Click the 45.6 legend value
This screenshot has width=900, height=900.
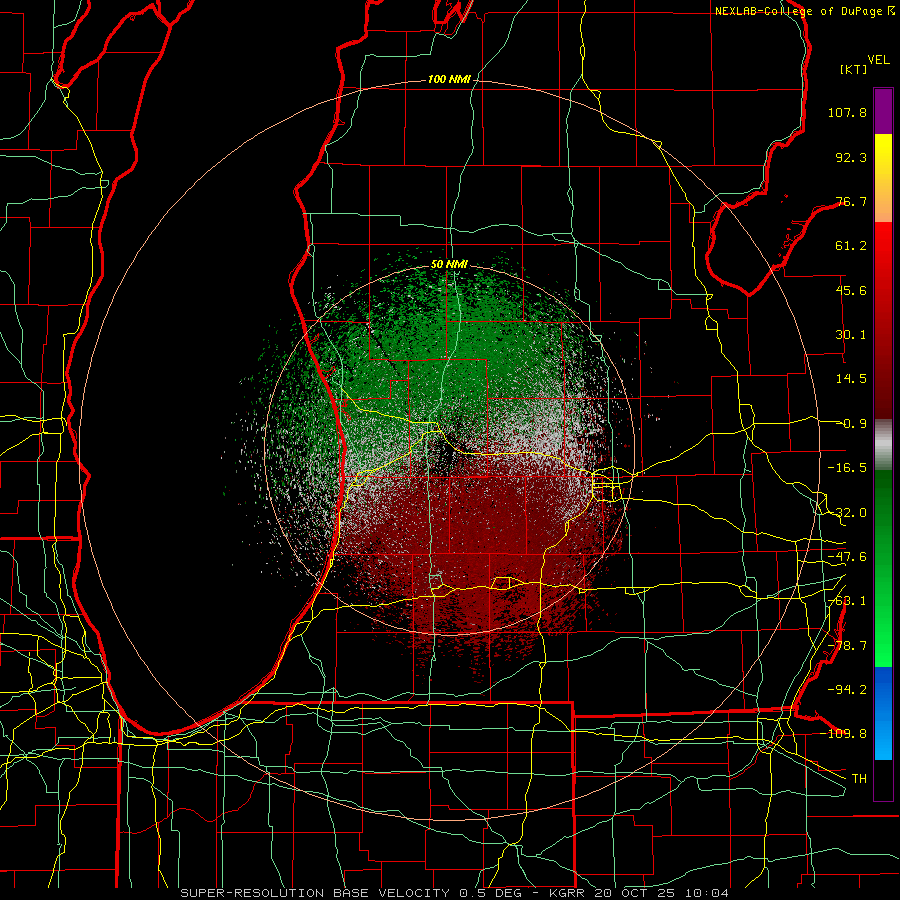(851, 290)
